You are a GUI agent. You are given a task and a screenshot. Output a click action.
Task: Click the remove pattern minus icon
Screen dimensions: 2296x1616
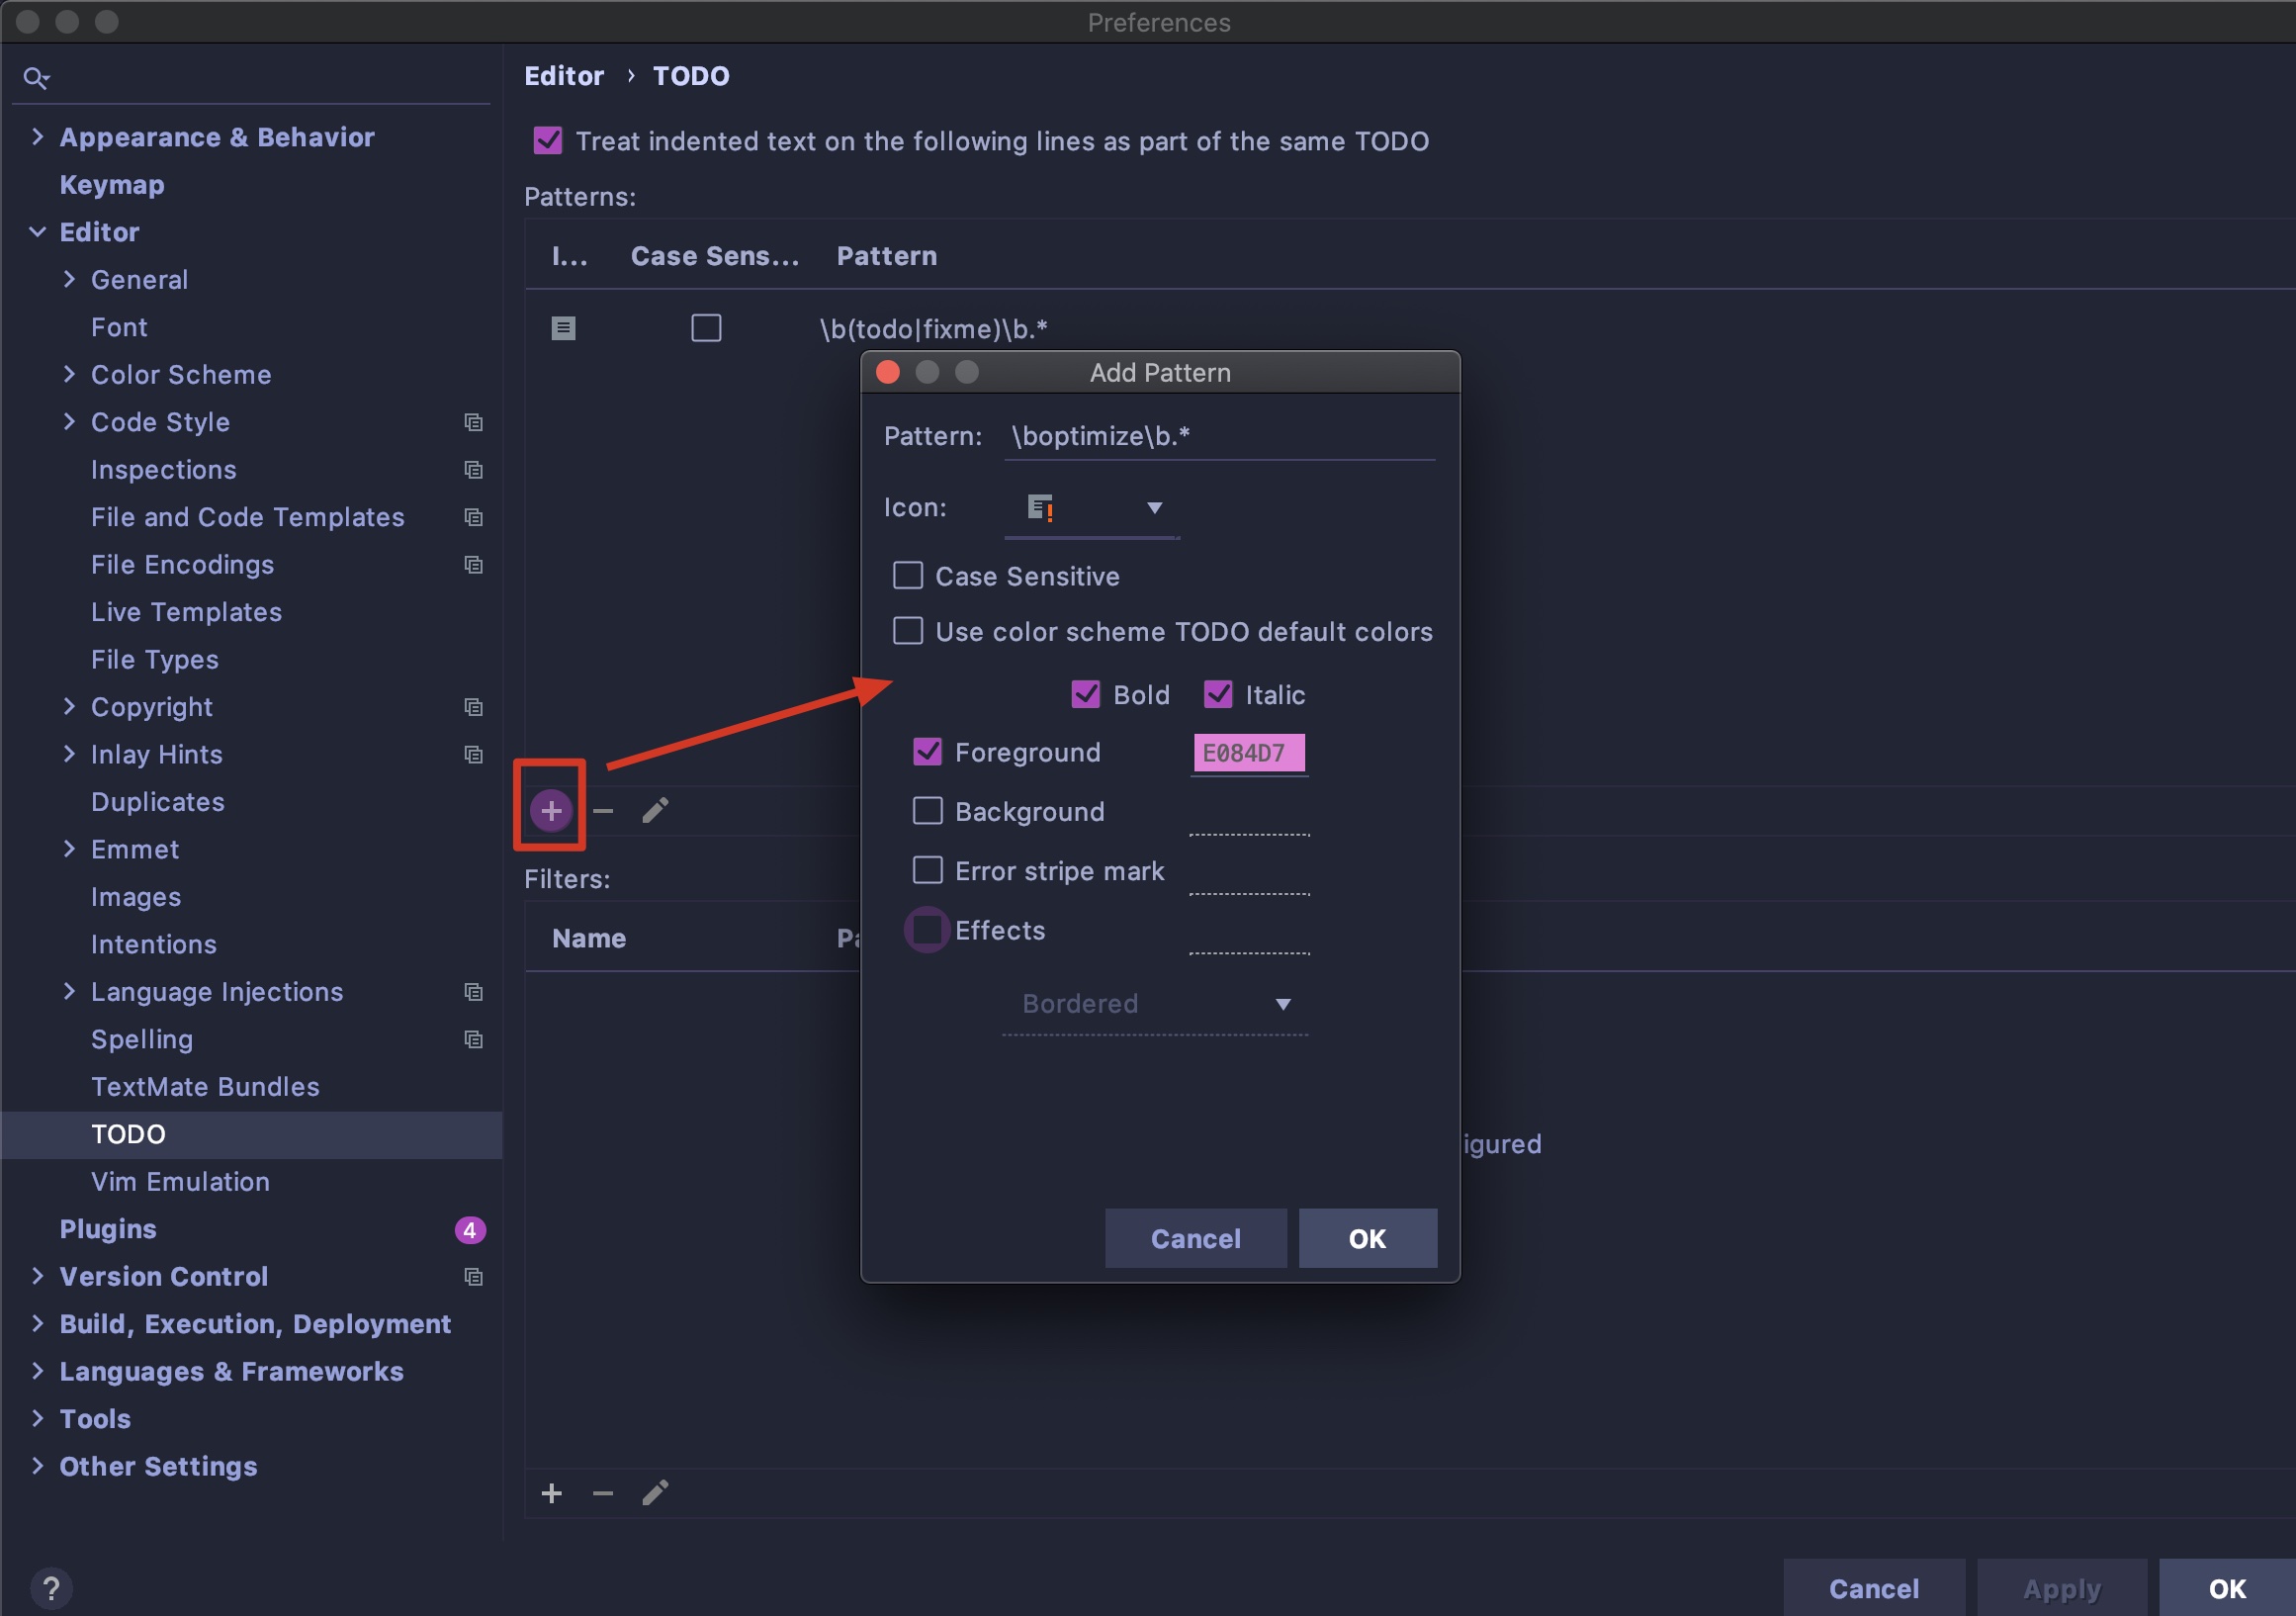[x=603, y=810]
